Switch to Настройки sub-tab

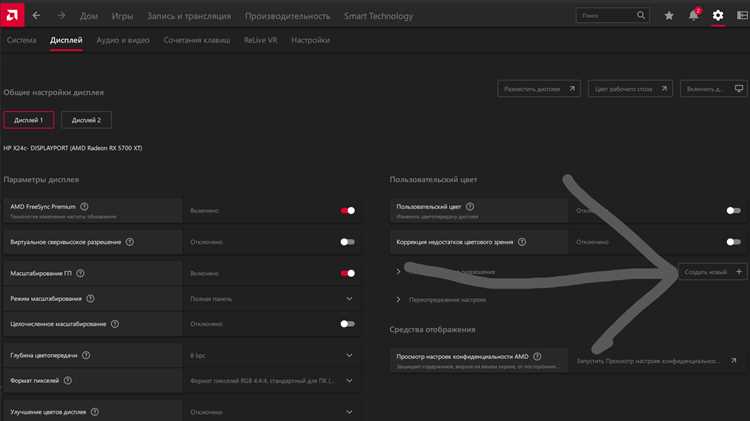point(310,41)
